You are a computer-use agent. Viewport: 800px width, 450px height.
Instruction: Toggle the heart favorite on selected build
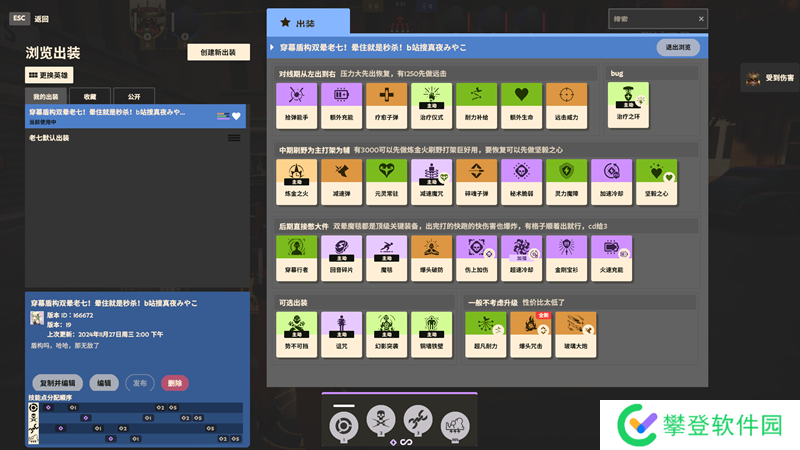click(x=236, y=117)
